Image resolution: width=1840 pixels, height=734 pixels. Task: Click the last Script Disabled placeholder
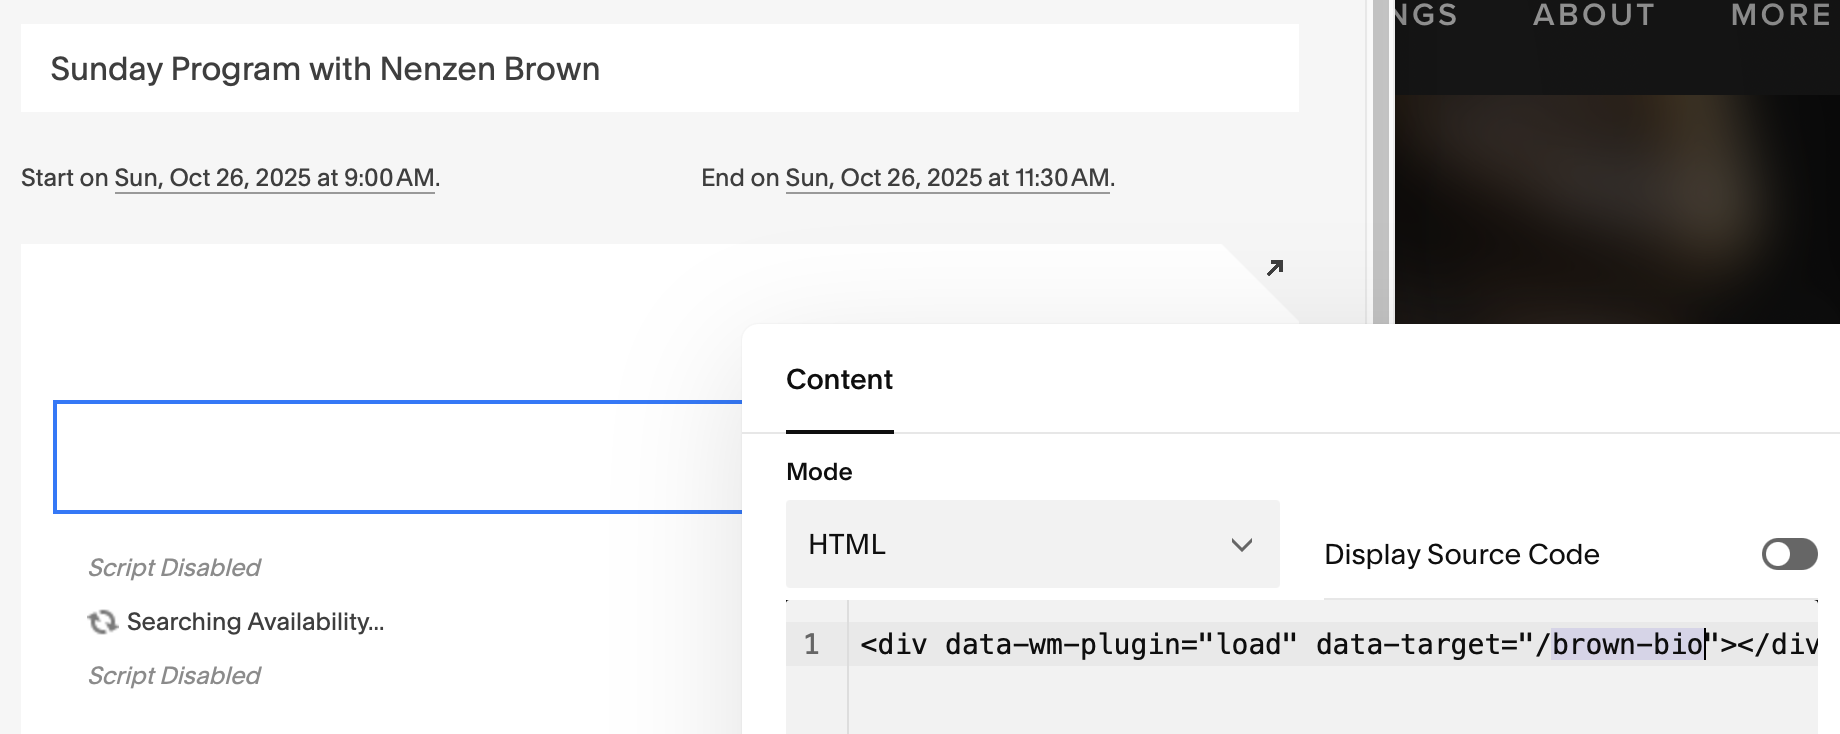pyautogui.click(x=174, y=676)
